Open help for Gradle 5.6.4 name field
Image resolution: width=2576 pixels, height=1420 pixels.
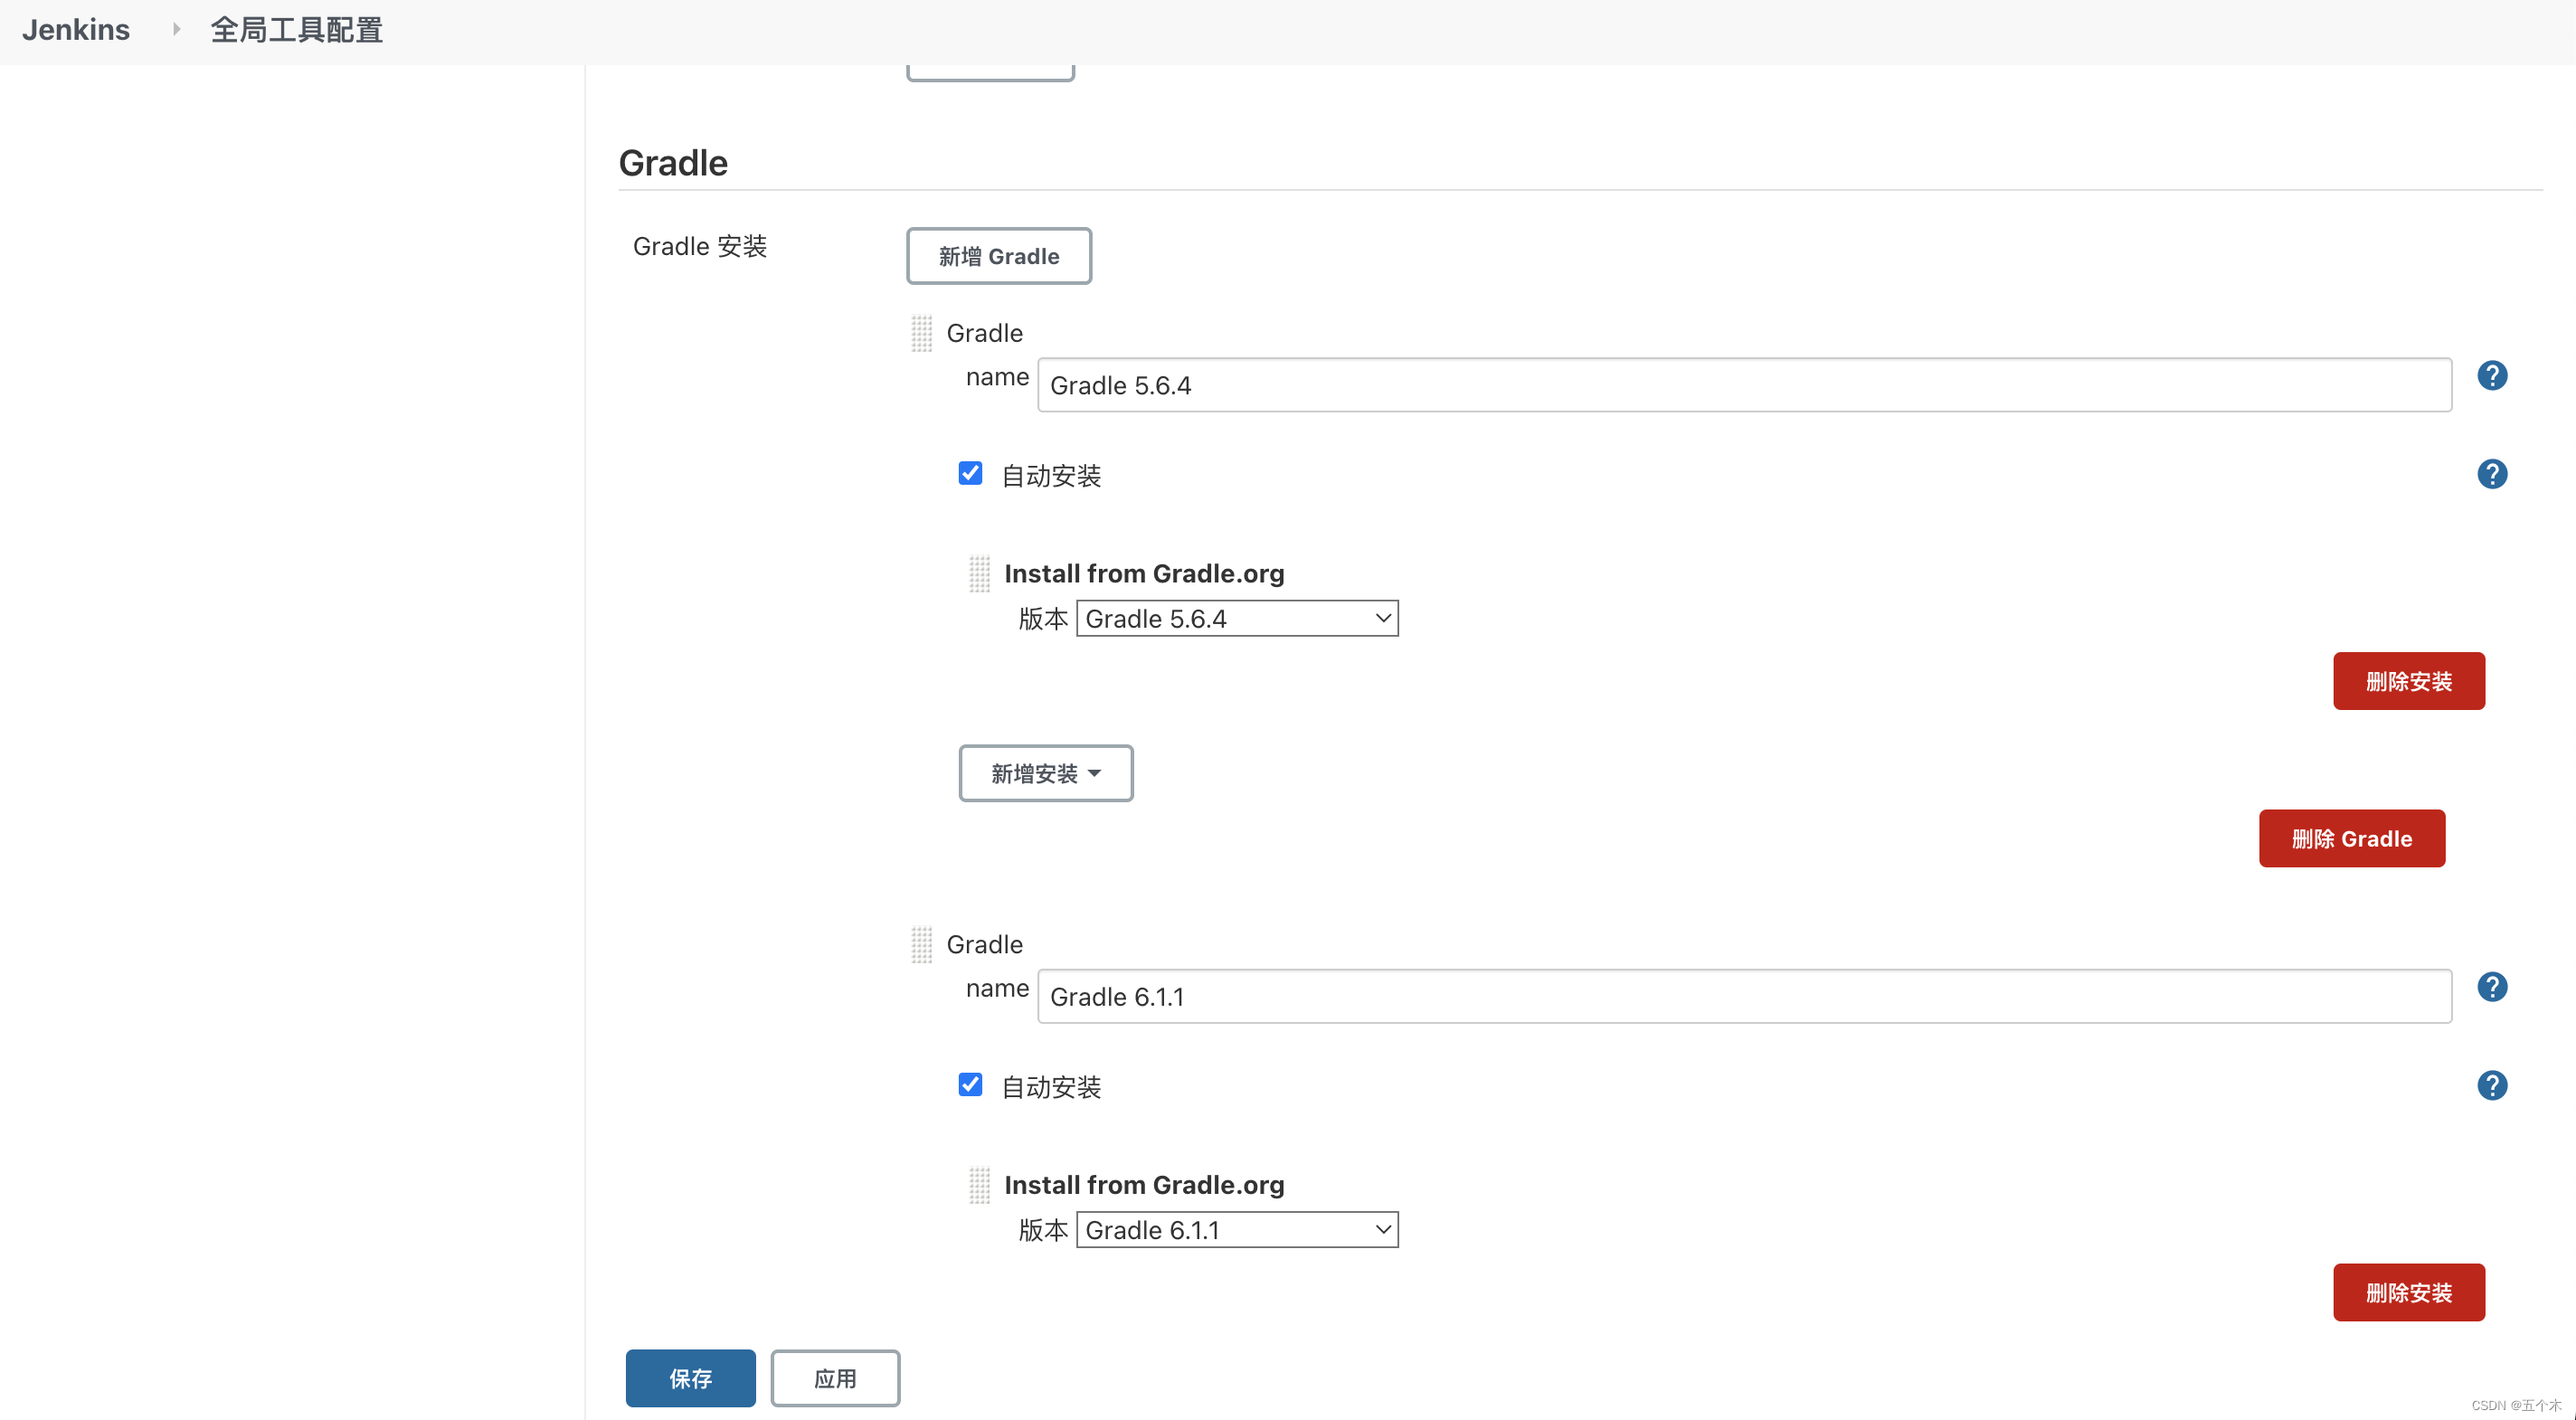(x=2492, y=376)
